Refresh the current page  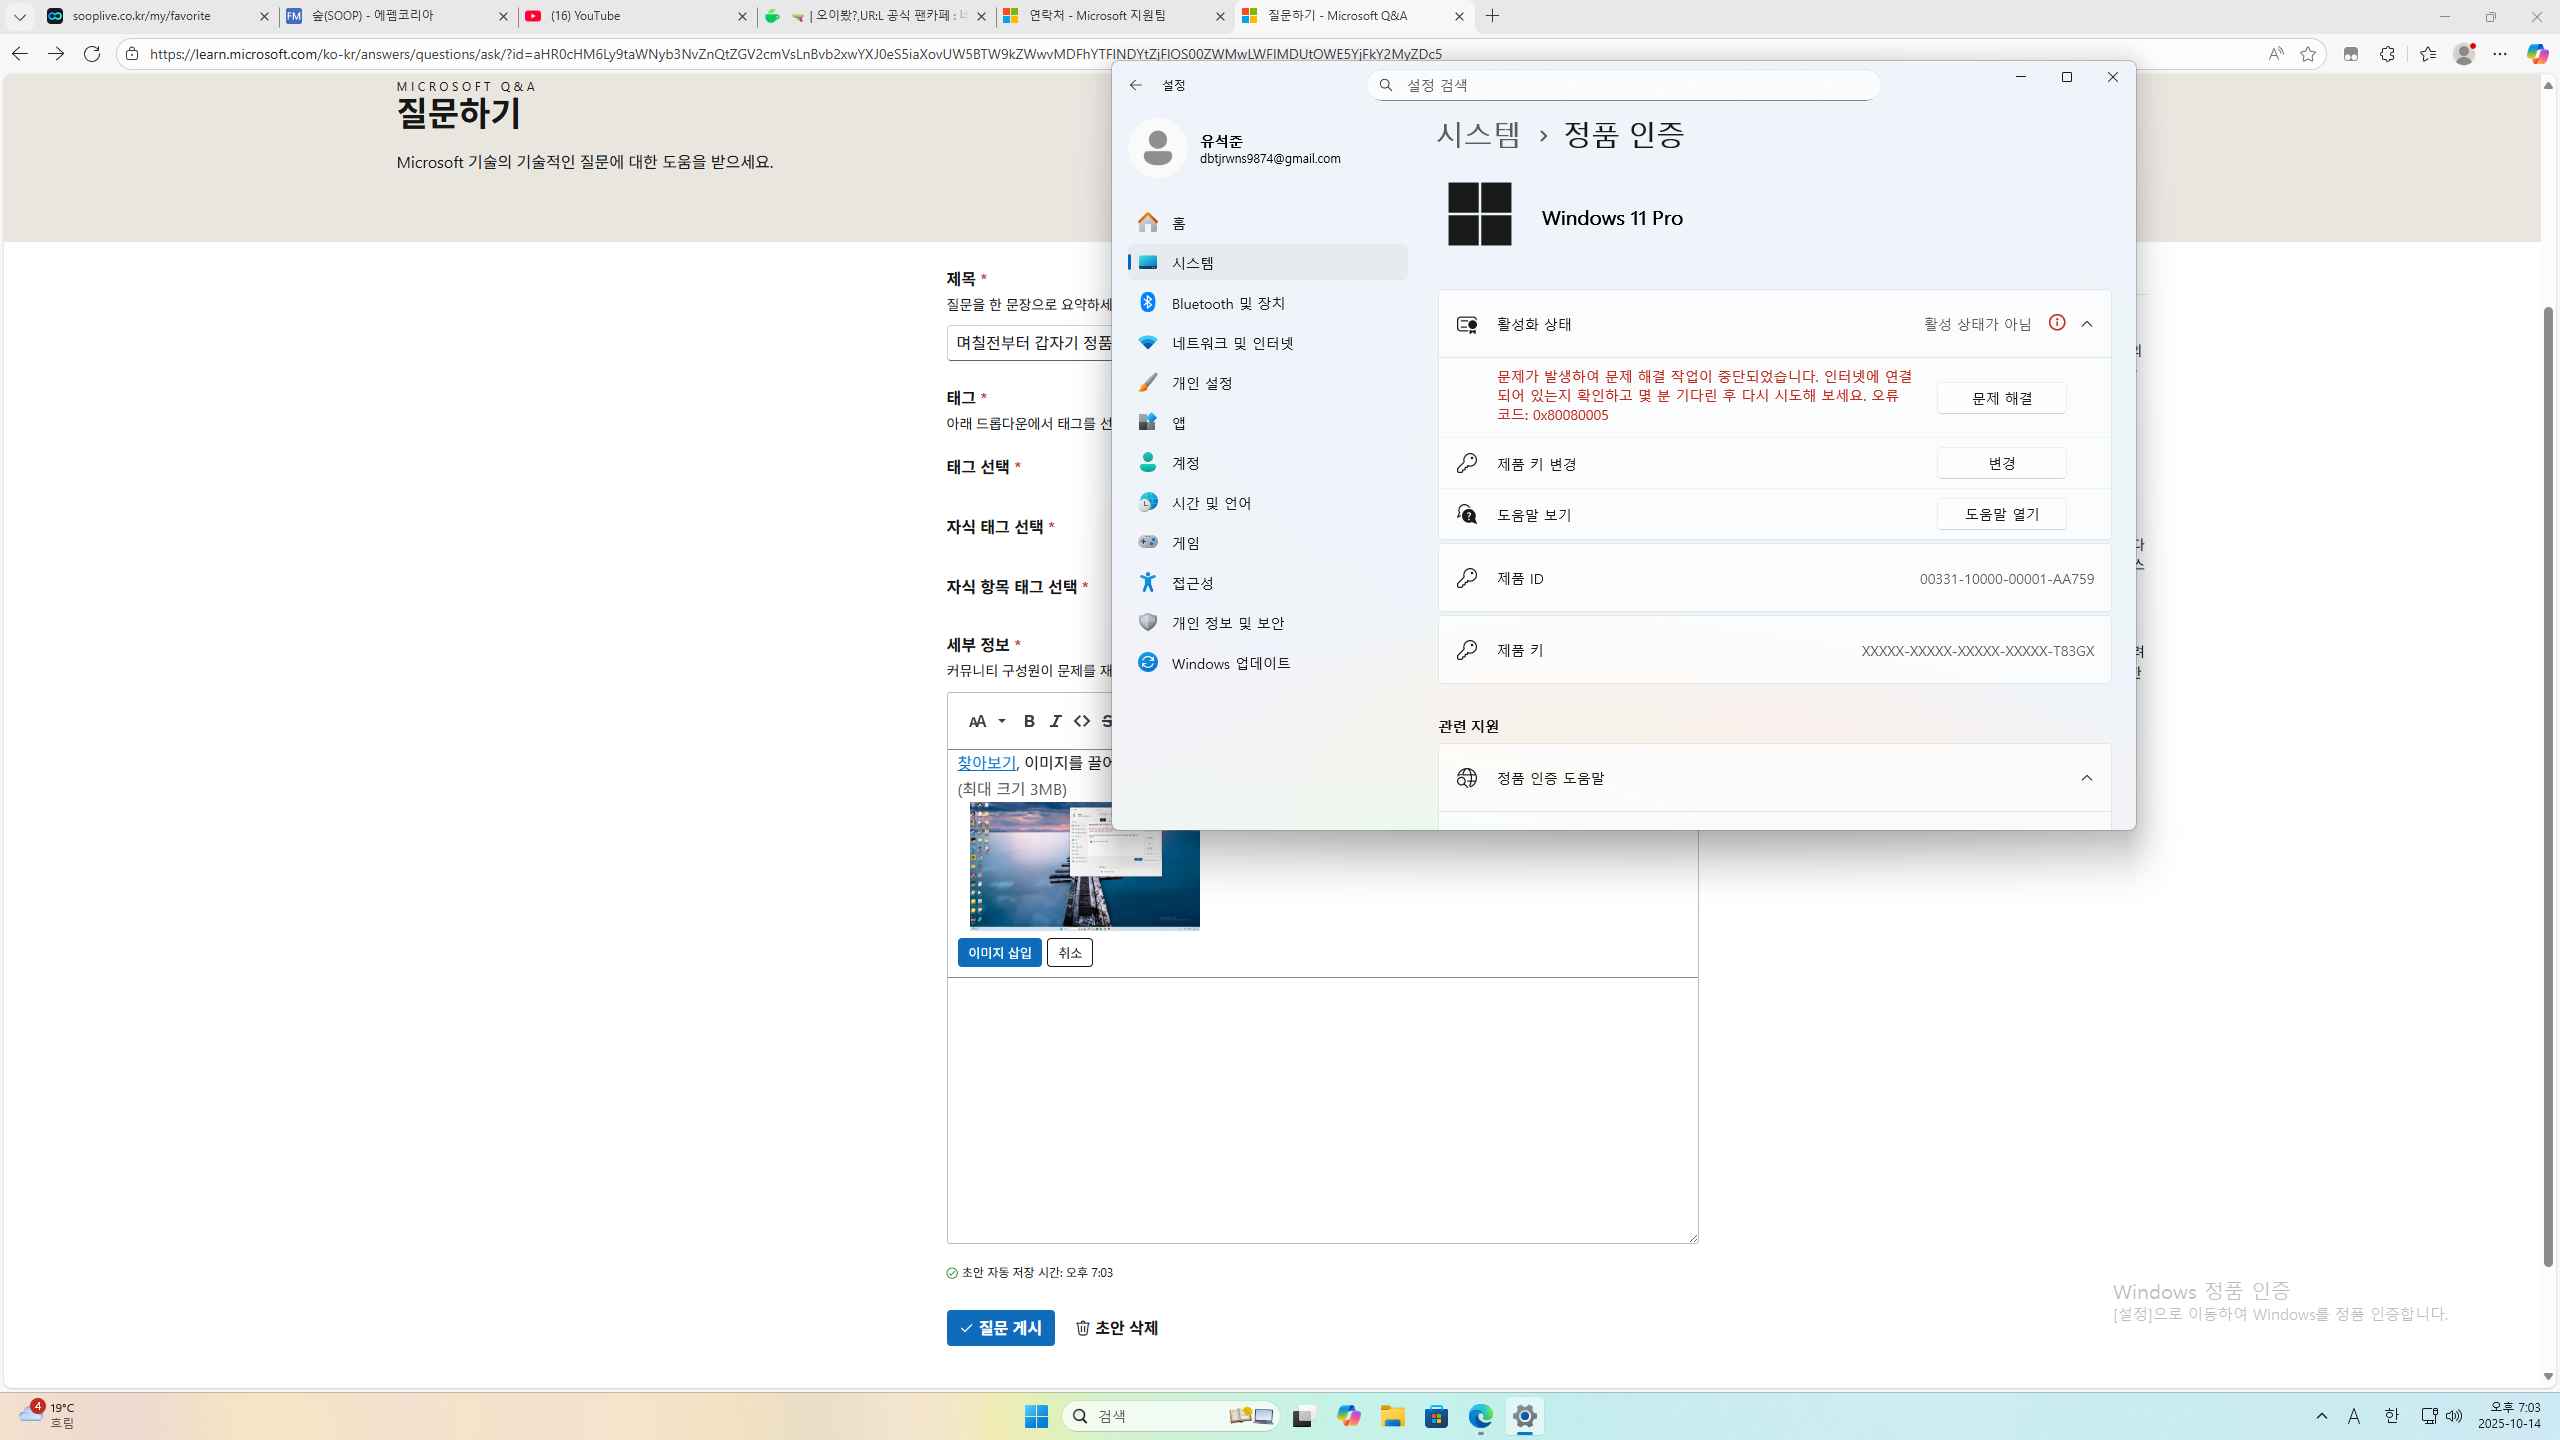tap(92, 54)
